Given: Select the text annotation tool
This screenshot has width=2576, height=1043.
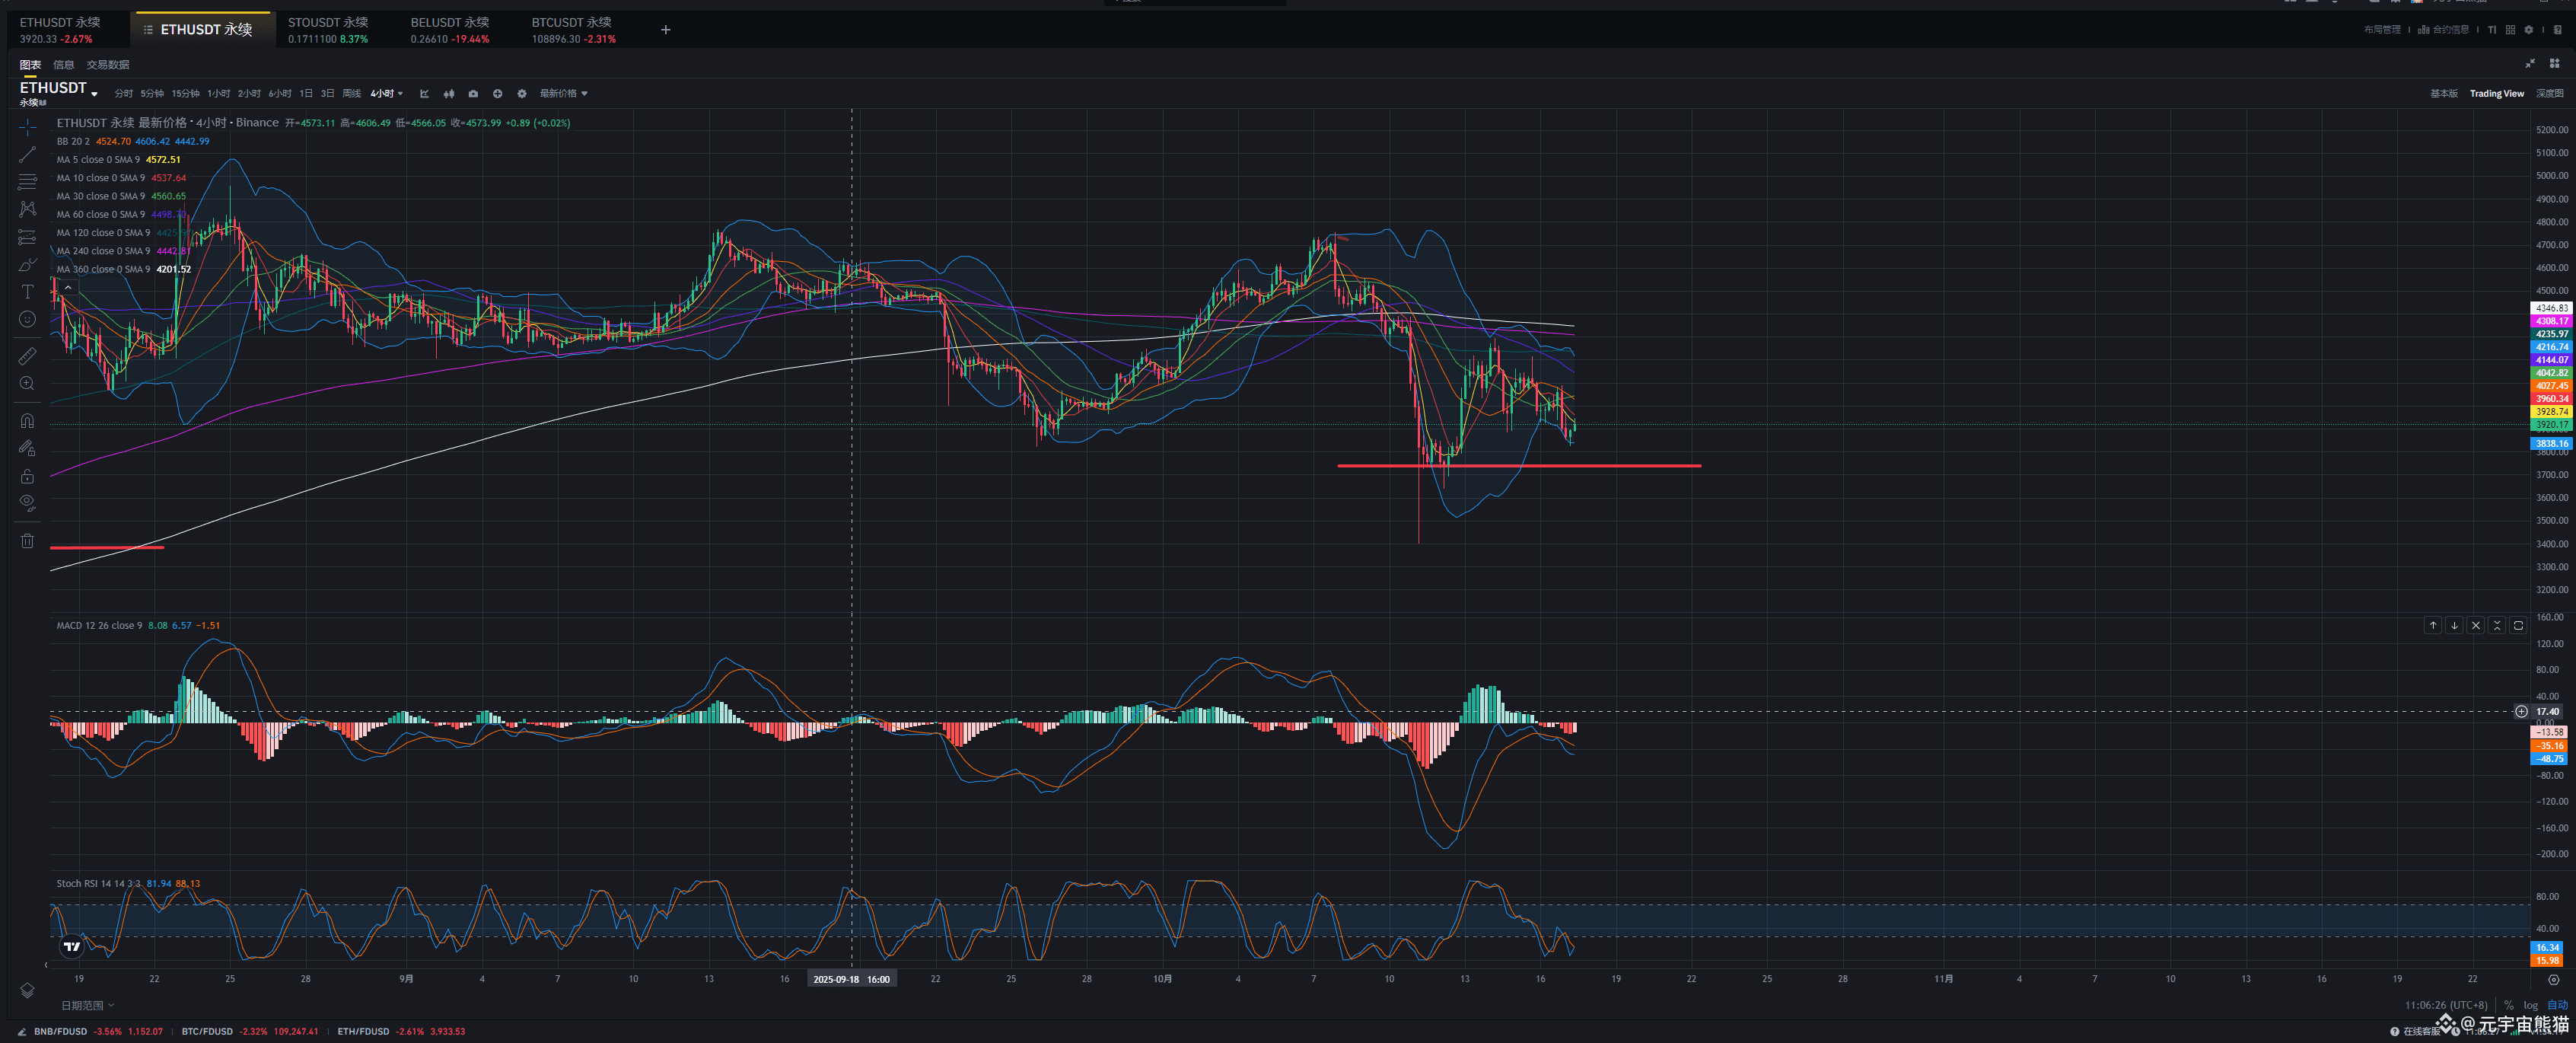Looking at the screenshot, I should pos(27,292).
